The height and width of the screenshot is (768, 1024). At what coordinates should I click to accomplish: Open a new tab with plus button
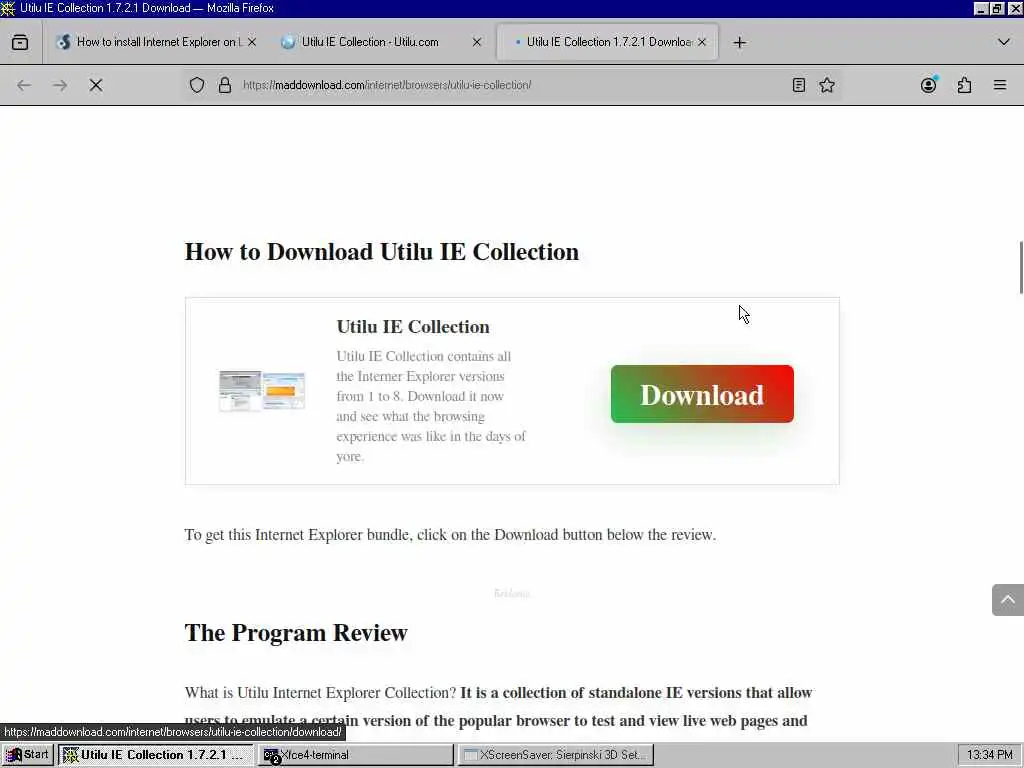[x=739, y=42]
